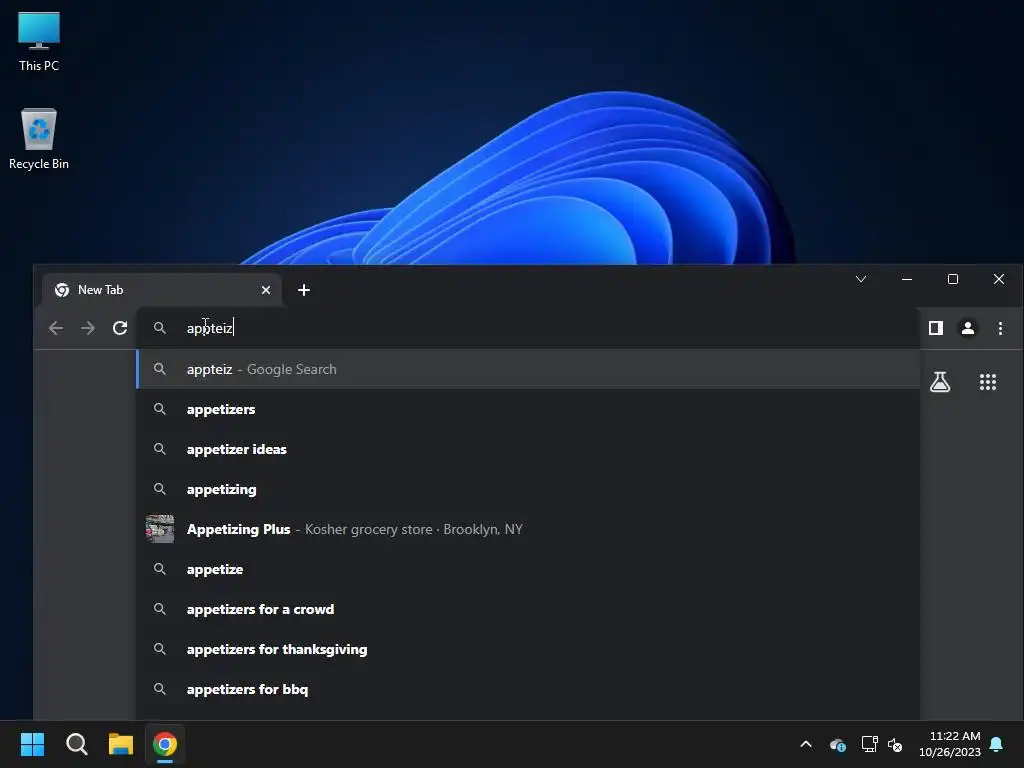Viewport: 1024px width, 768px height.
Task: Open the Chrome profile menu
Action: coord(968,328)
